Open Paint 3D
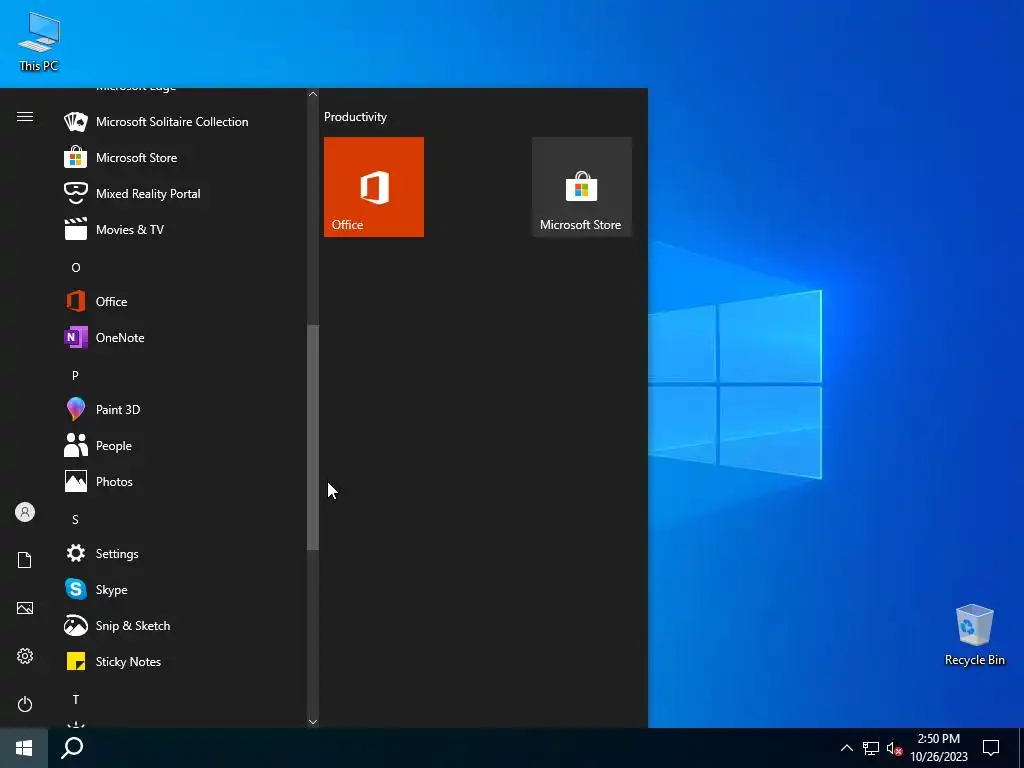Screen dimensions: 1024x768 [183, 409]
